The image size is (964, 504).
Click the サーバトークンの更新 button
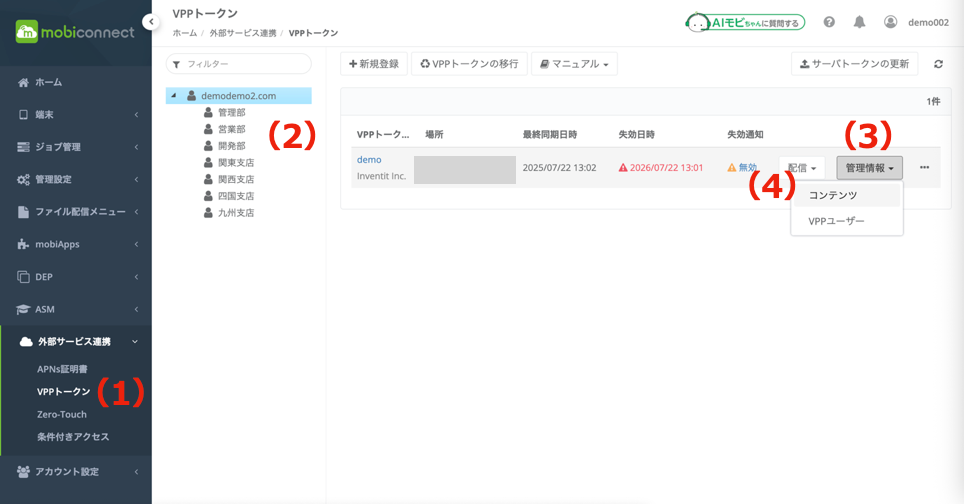click(x=855, y=64)
